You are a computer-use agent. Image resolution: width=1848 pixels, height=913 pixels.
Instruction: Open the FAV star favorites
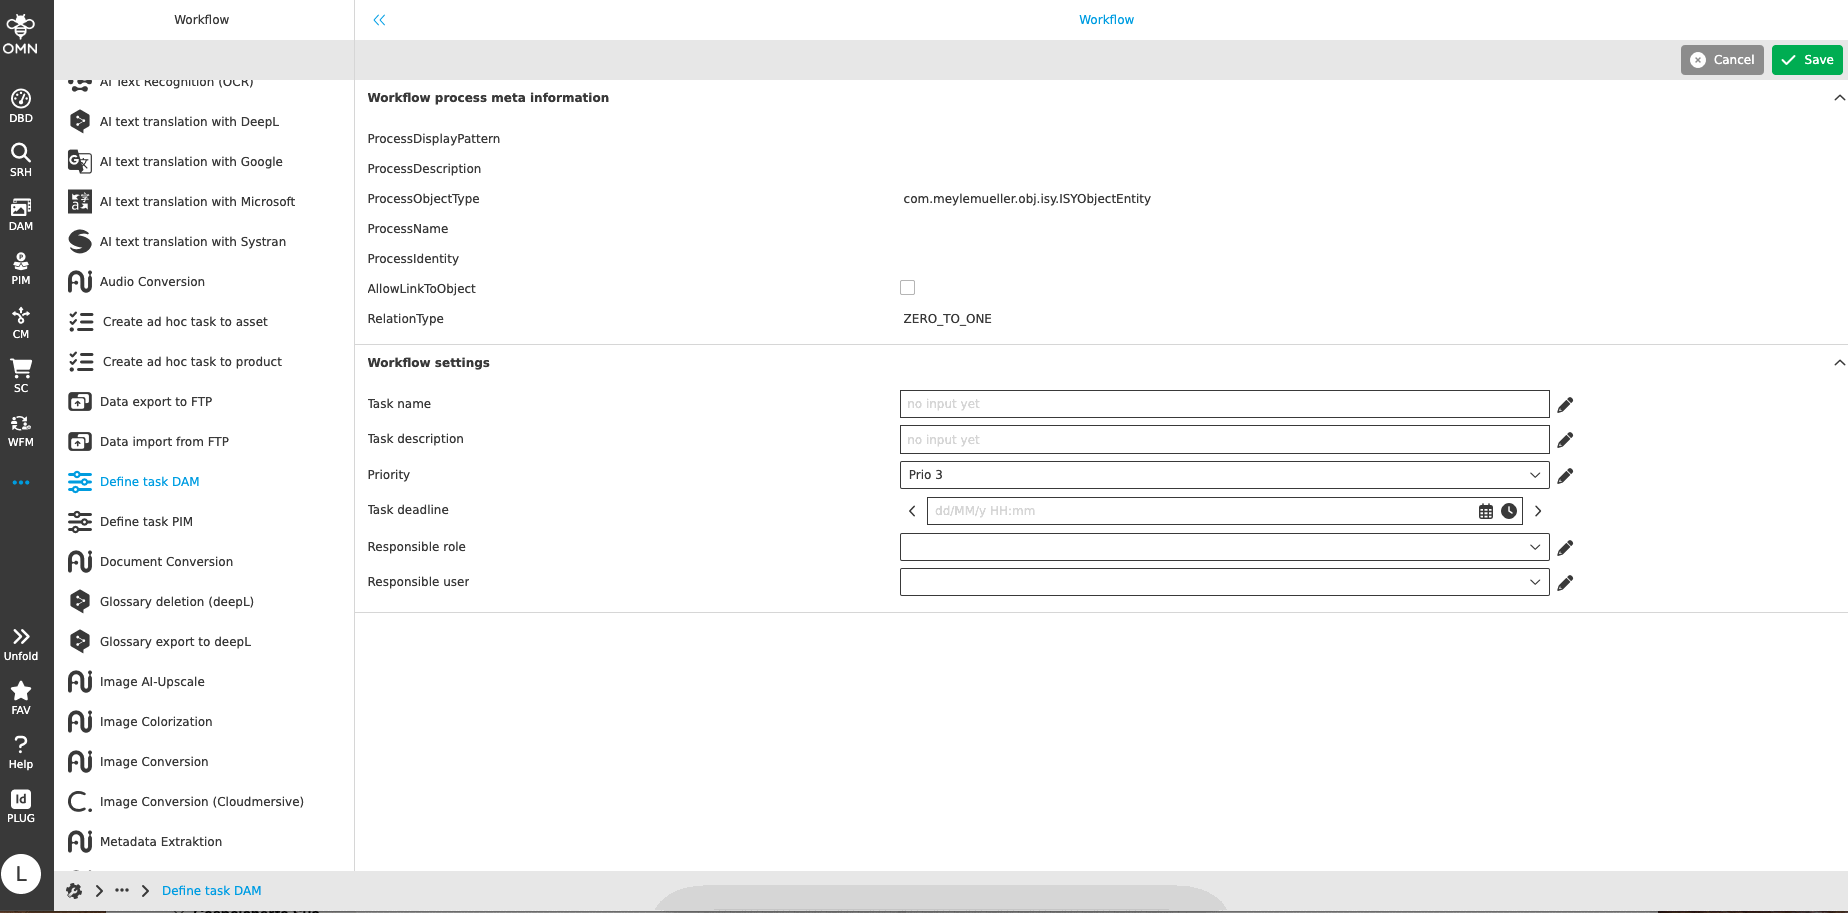pos(21,697)
